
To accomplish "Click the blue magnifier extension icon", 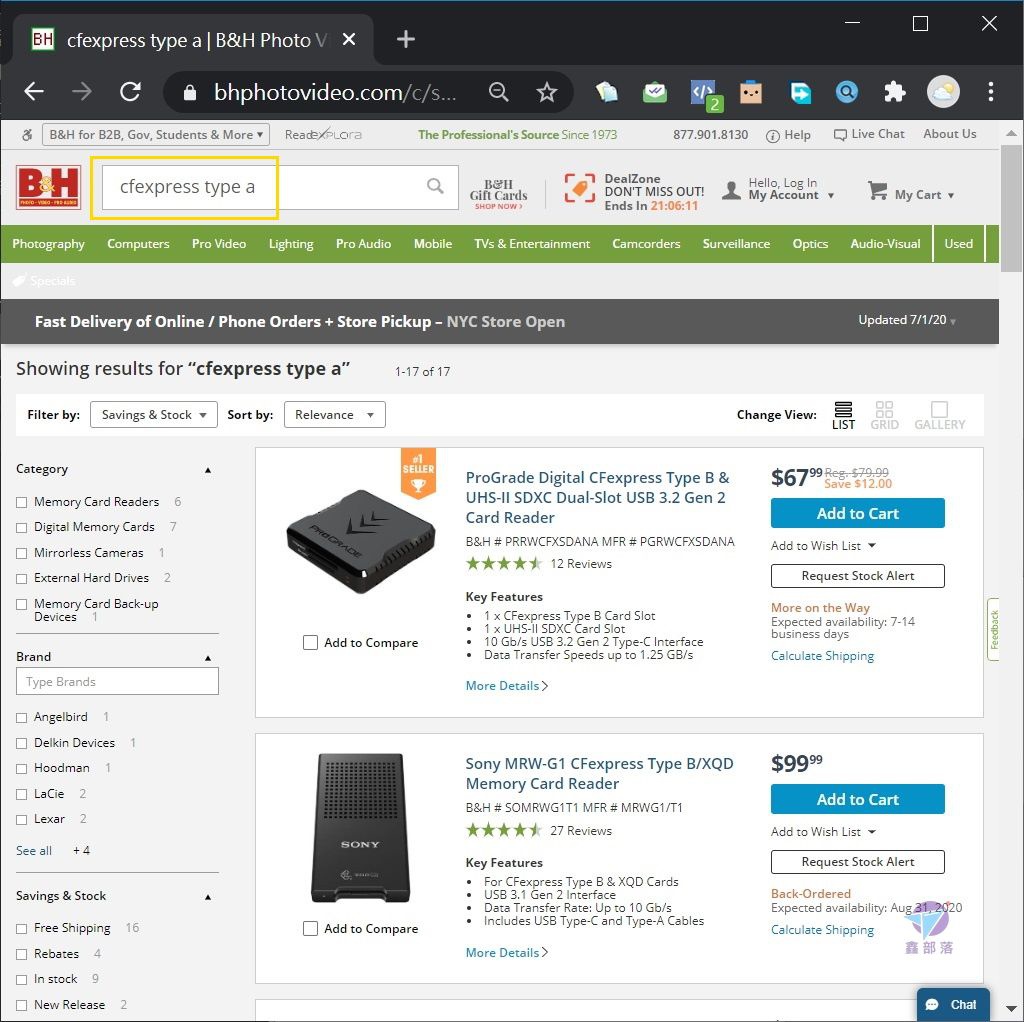I will pos(846,92).
